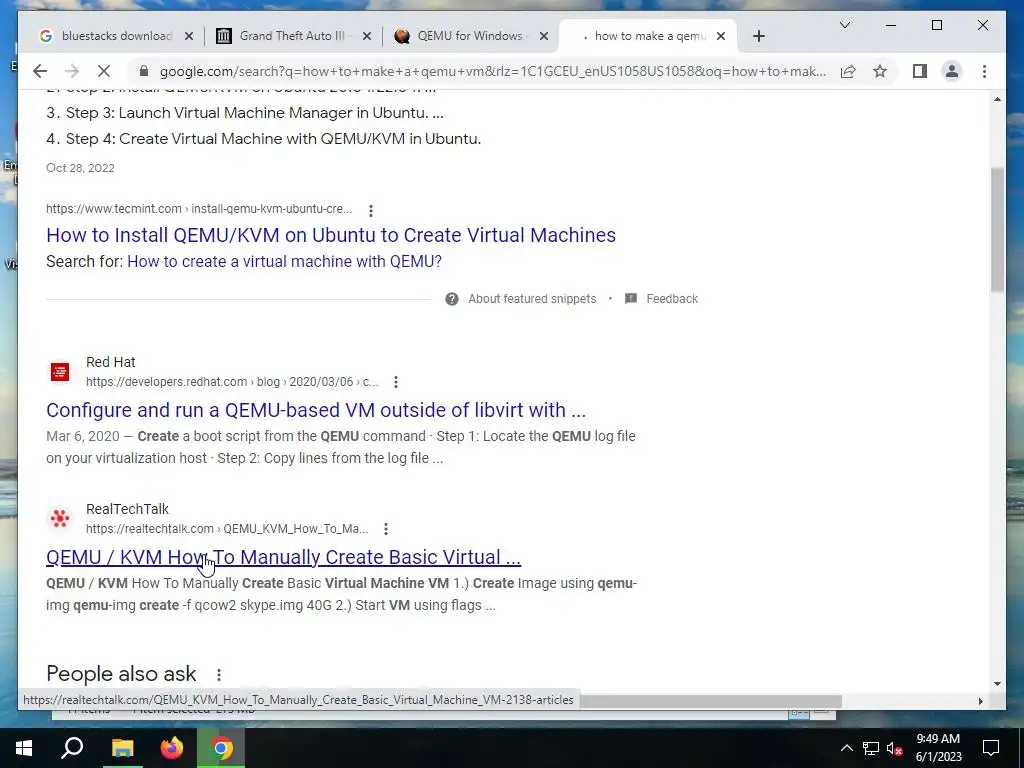Open network status tray icon

click(x=871, y=748)
